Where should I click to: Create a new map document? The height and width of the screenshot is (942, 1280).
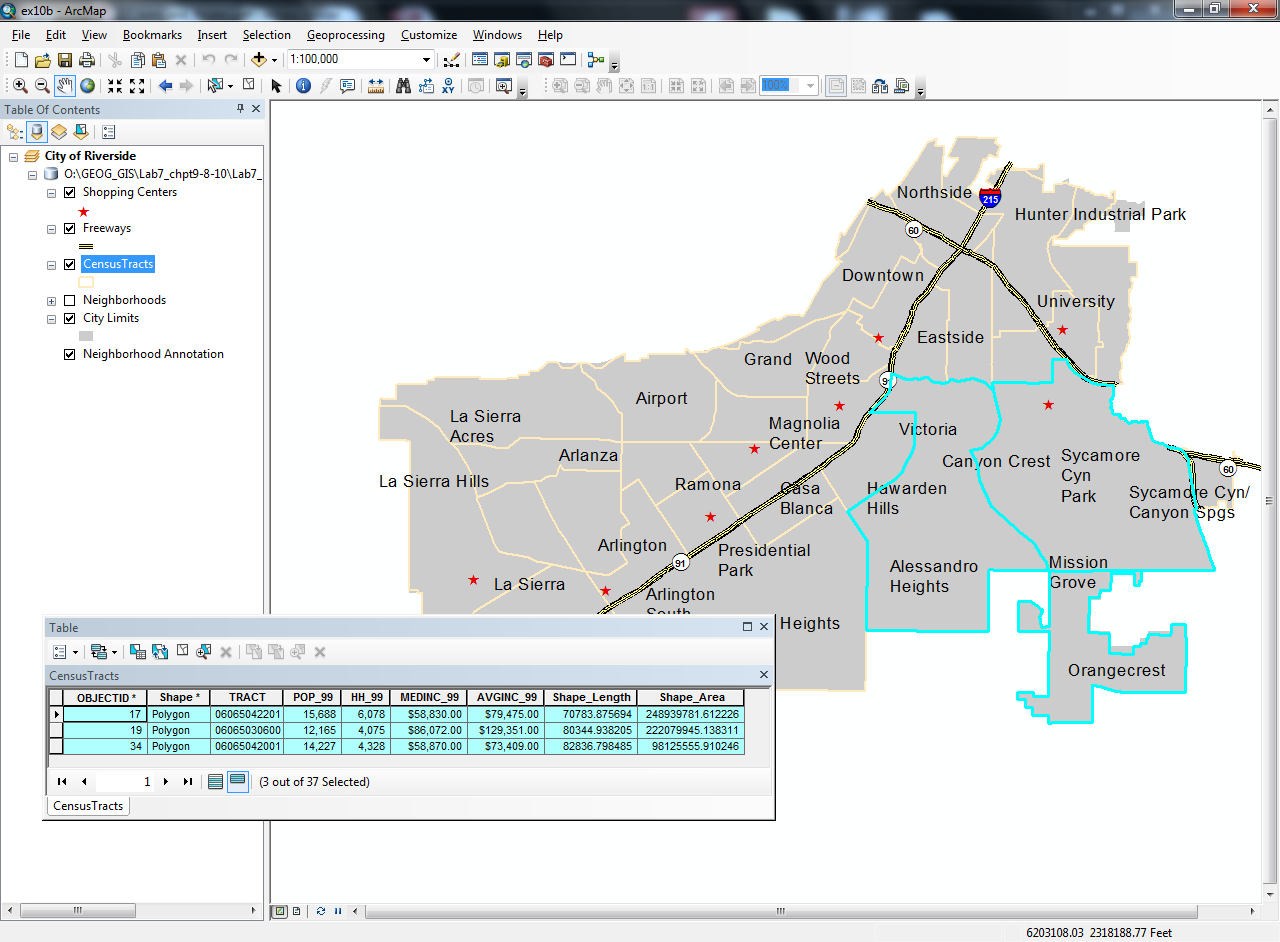[21, 60]
